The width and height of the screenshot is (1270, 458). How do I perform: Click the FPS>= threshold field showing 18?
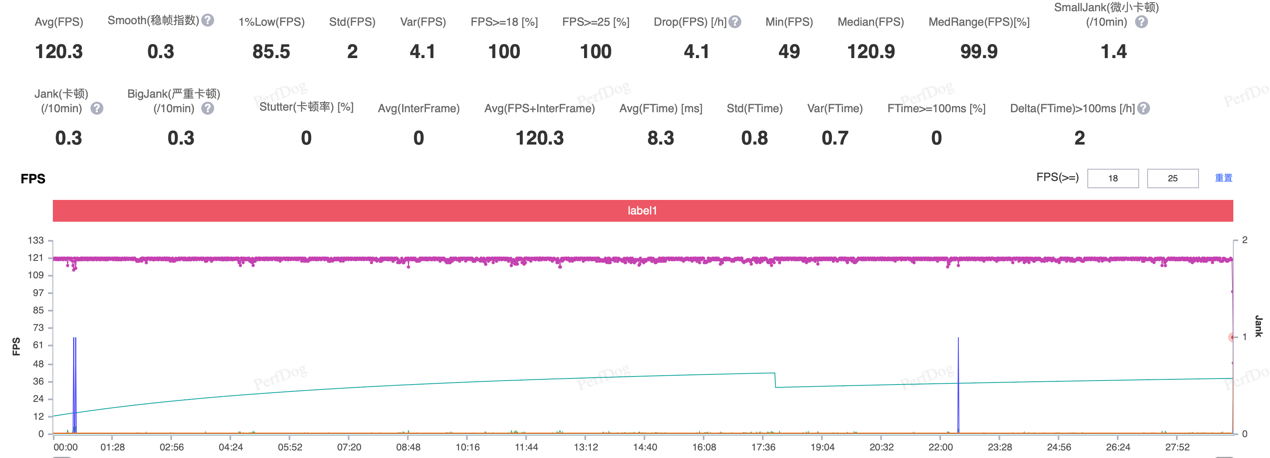[x=1113, y=179]
